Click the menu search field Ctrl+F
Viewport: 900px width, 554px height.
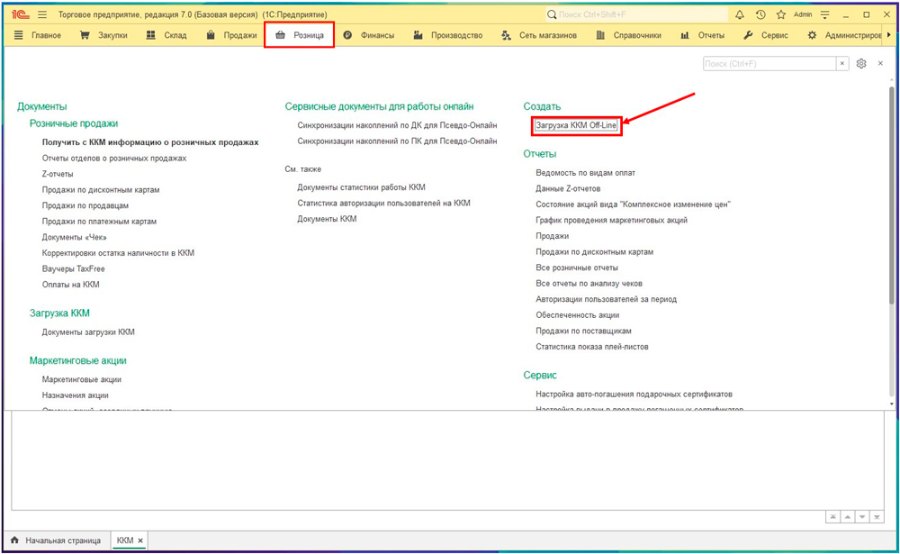pyautogui.click(x=770, y=64)
